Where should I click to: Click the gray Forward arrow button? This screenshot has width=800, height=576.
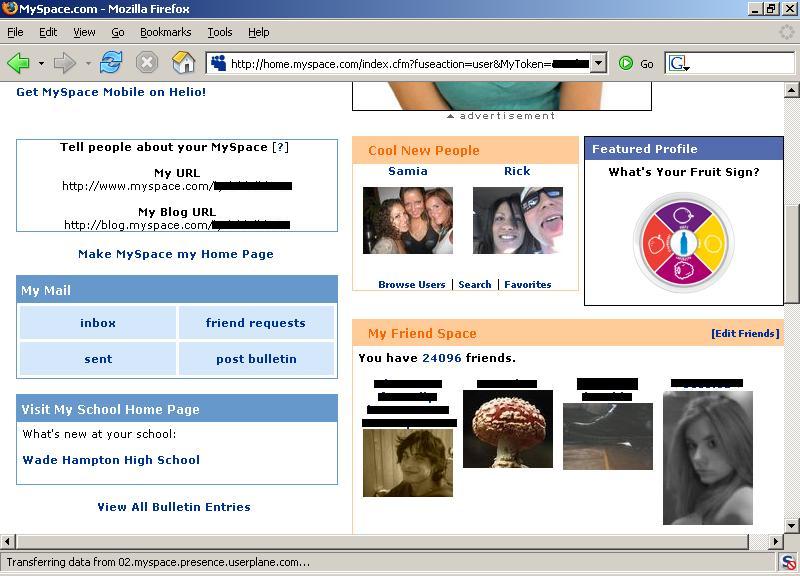coord(64,63)
